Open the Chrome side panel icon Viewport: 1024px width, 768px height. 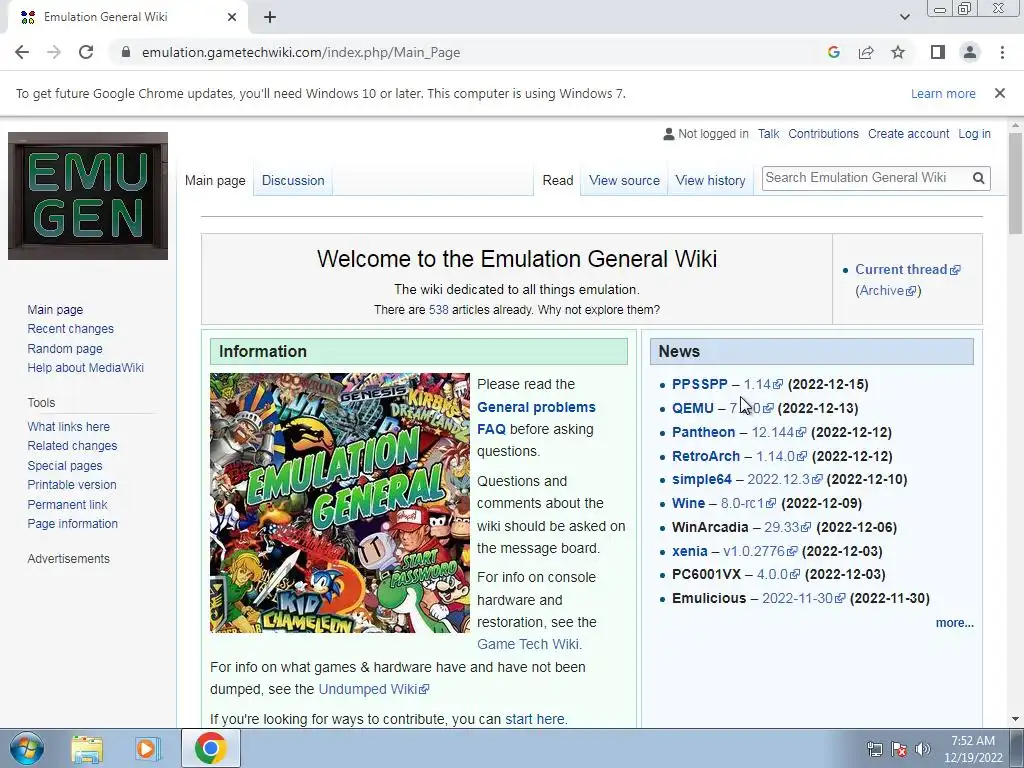point(938,52)
